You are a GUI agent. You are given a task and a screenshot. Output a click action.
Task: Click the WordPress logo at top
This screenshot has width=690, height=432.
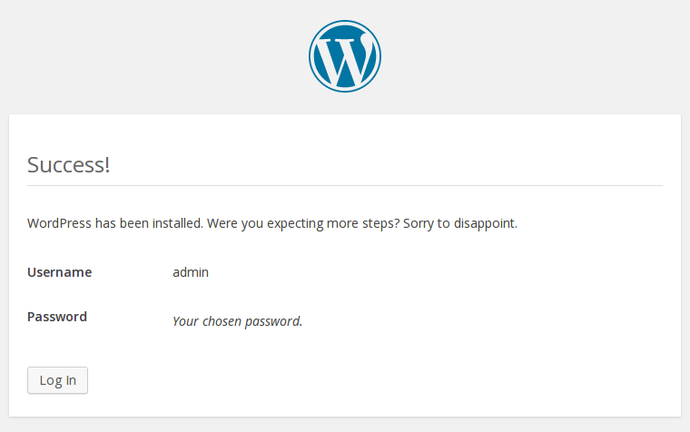pos(345,57)
